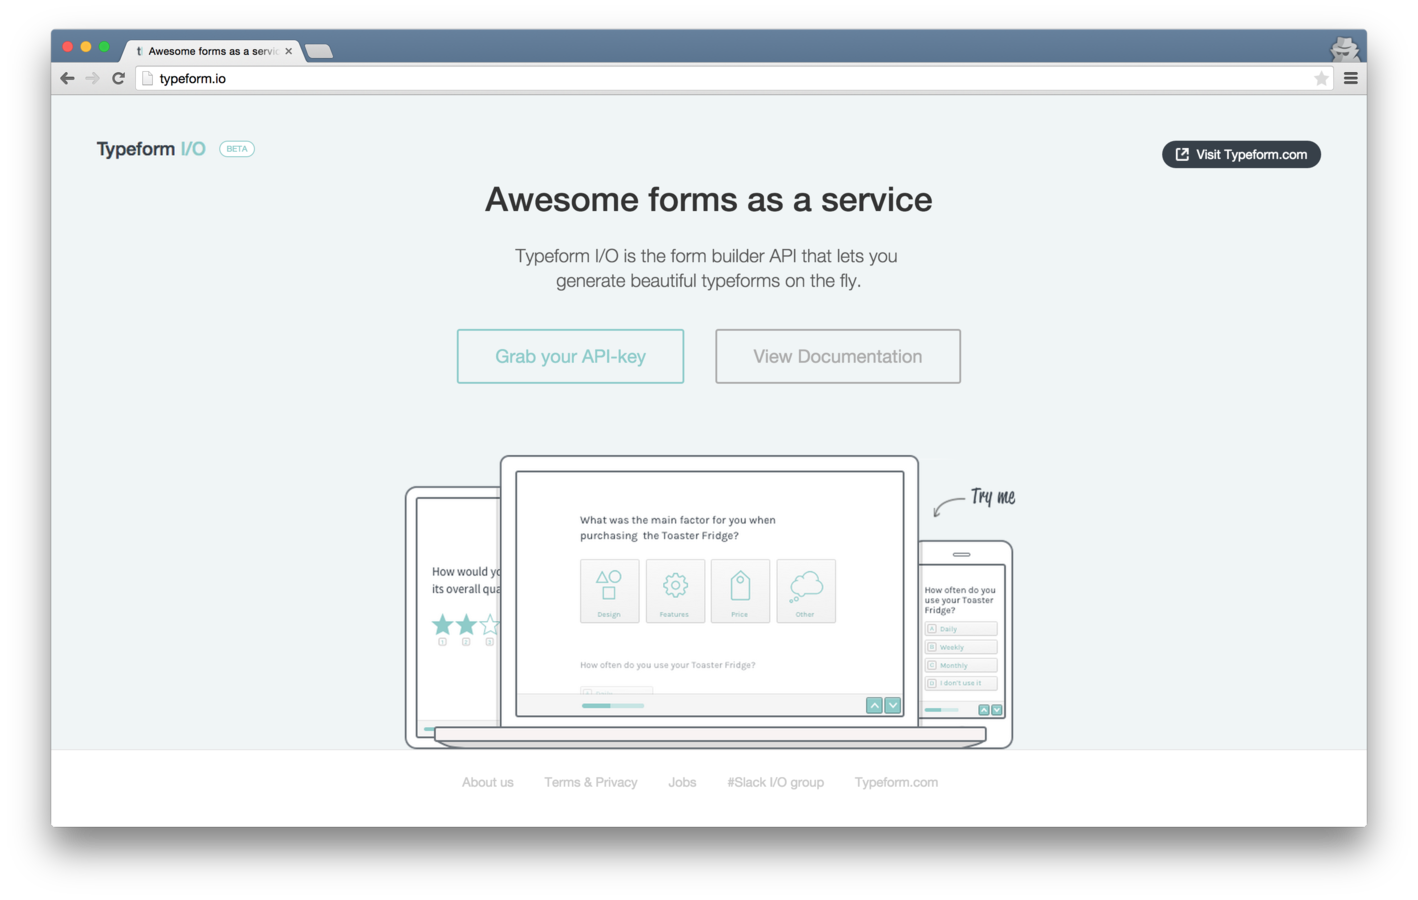Click the phone form progress bar

point(941,710)
